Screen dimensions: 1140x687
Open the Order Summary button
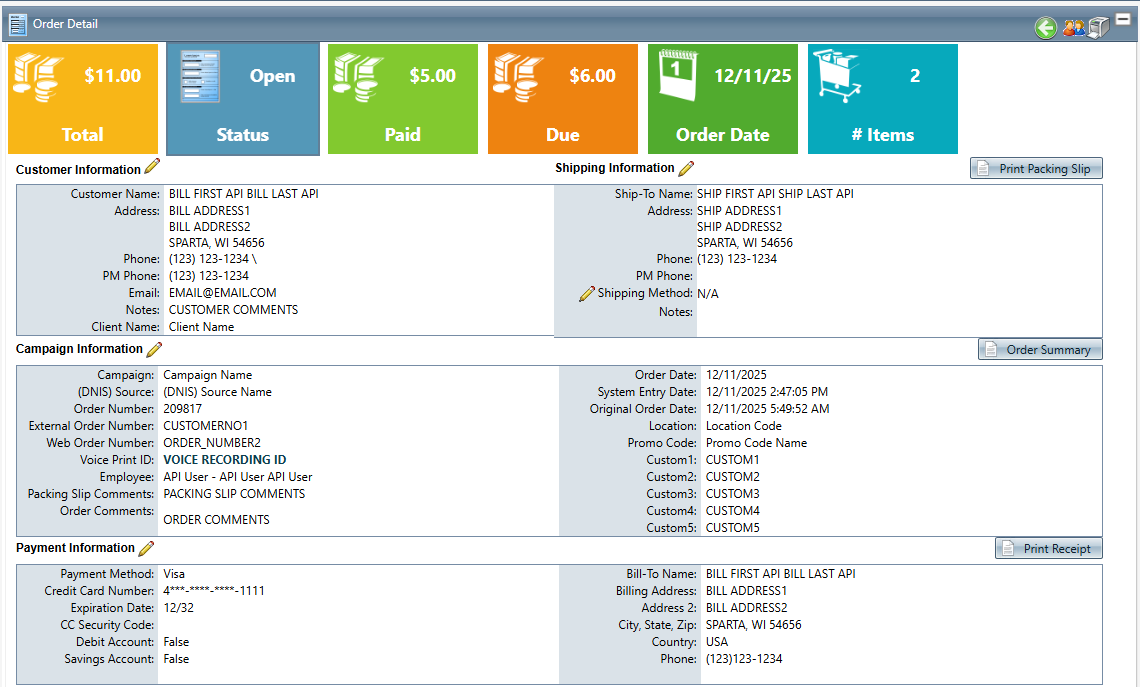click(1040, 350)
